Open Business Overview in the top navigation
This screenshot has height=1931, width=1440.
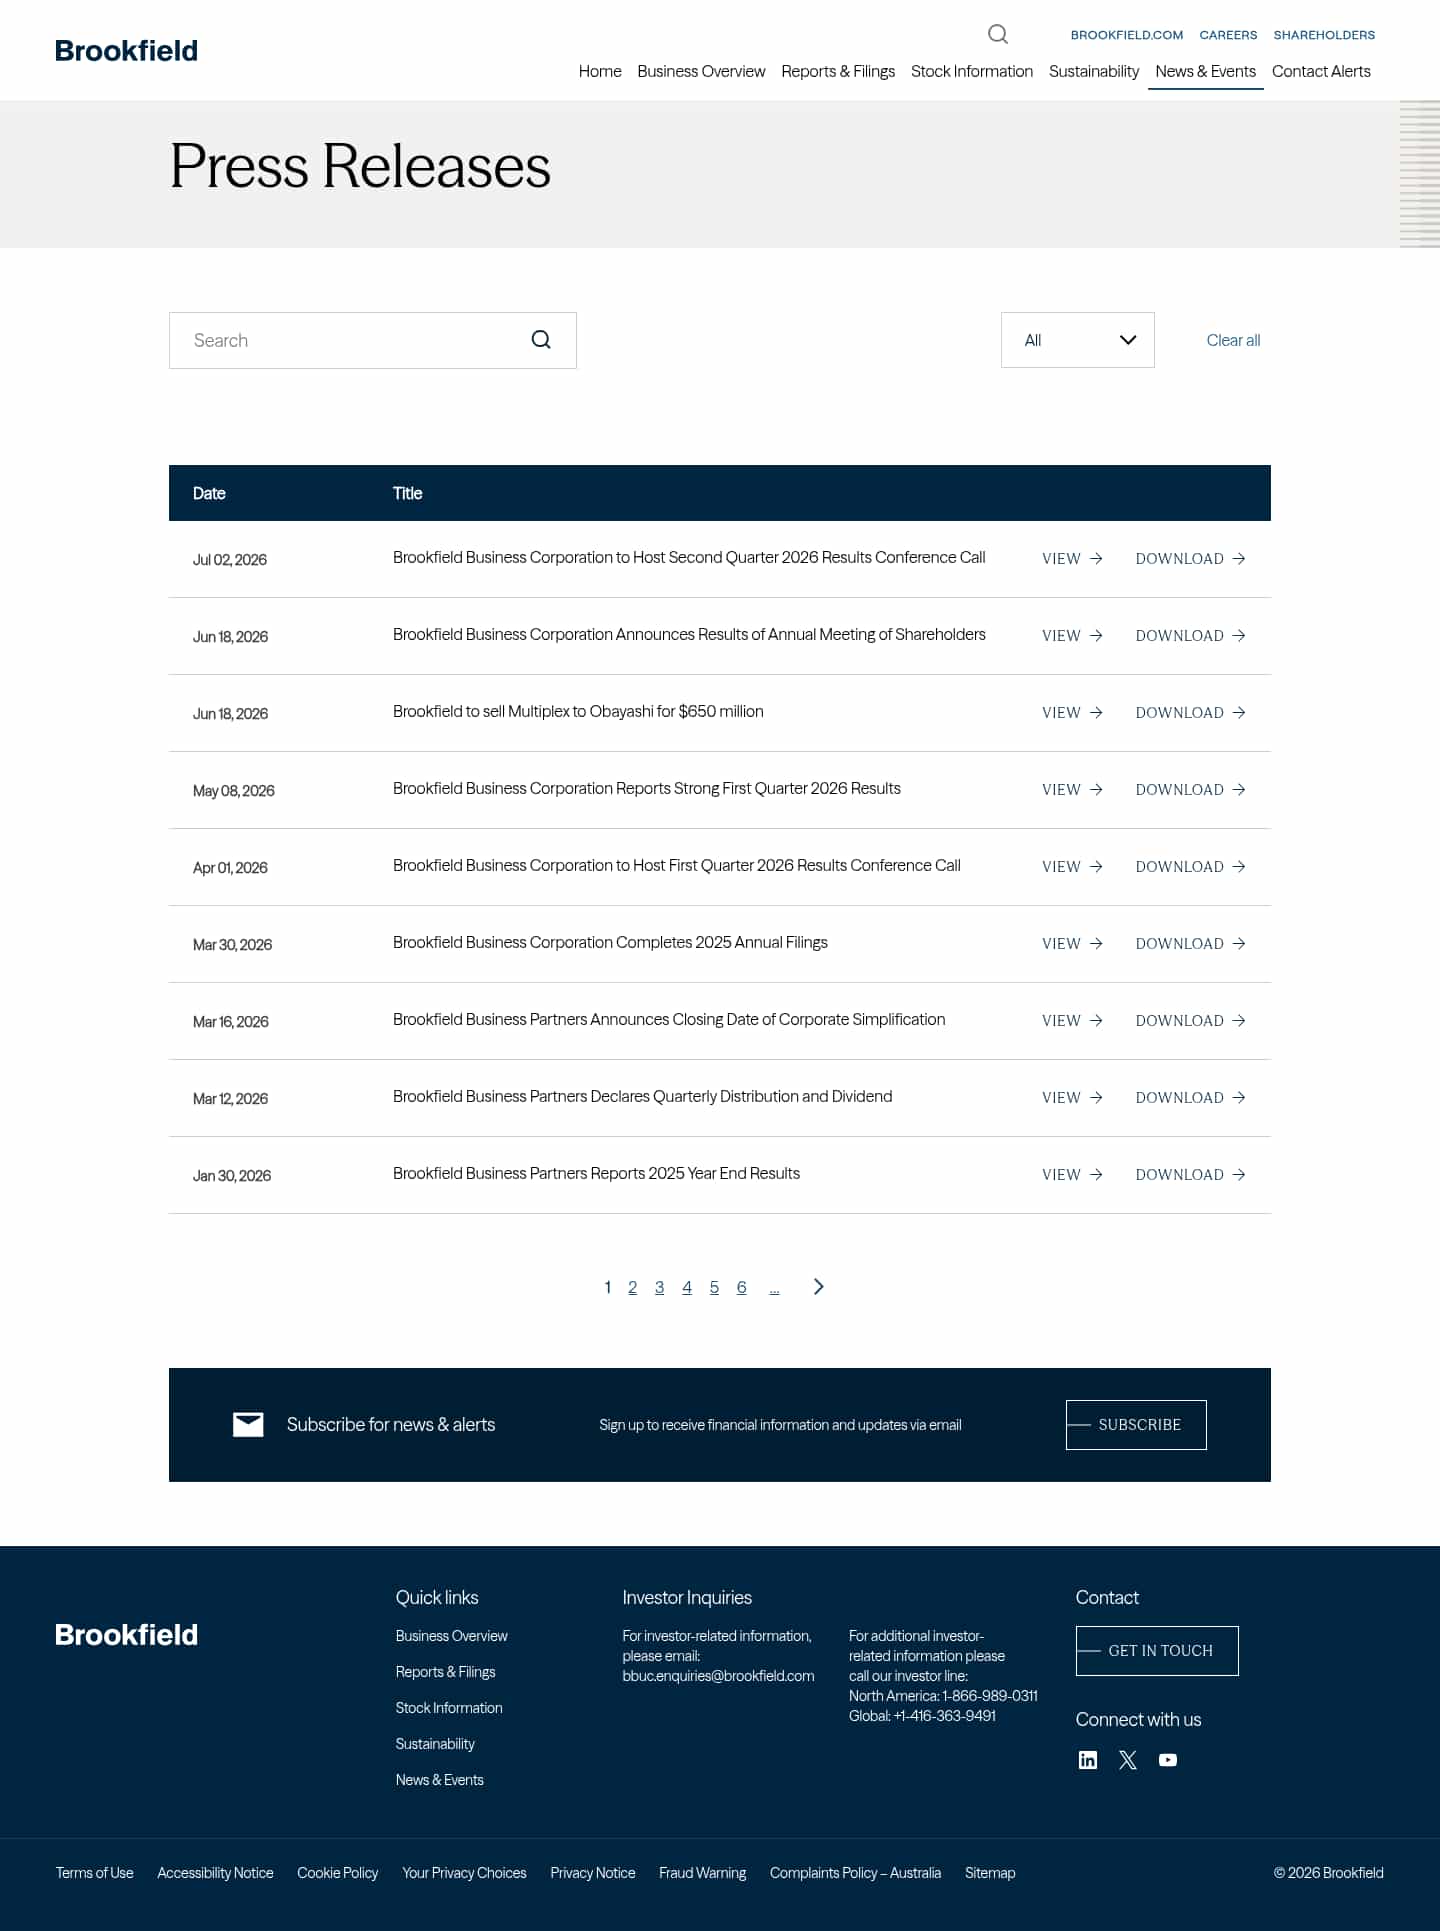tap(701, 71)
